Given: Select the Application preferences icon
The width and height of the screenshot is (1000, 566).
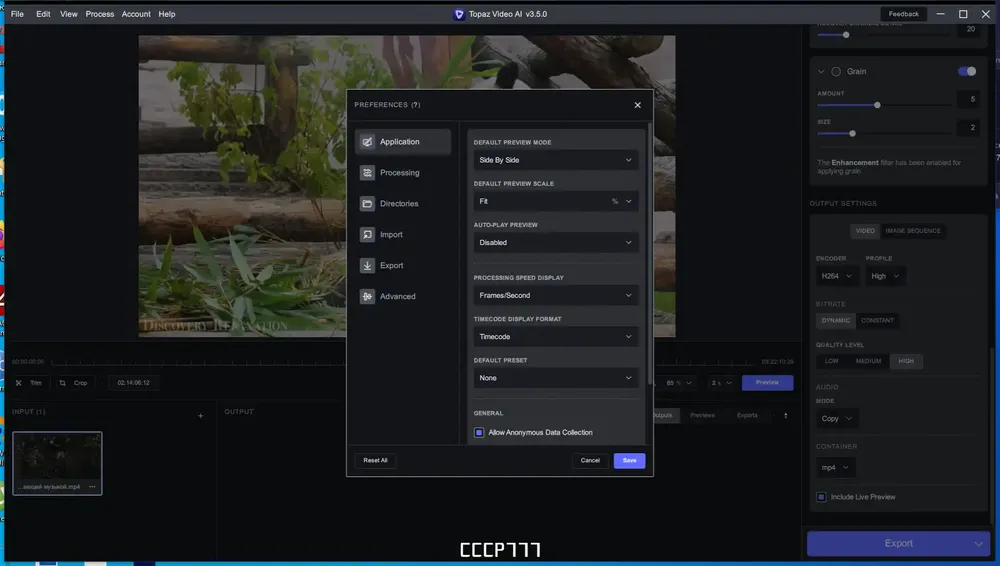Looking at the screenshot, I should [x=368, y=142].
